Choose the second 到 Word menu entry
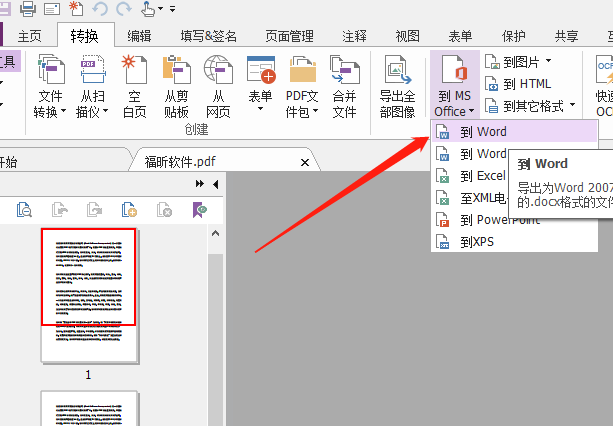 (471, 154)
